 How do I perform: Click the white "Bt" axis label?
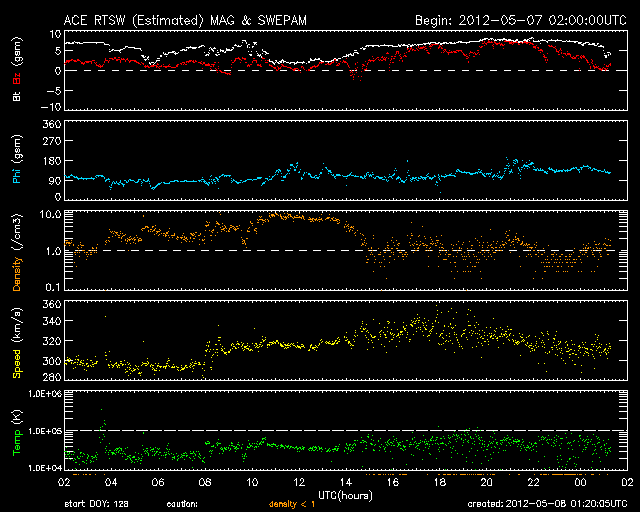[x=17, y=96]
